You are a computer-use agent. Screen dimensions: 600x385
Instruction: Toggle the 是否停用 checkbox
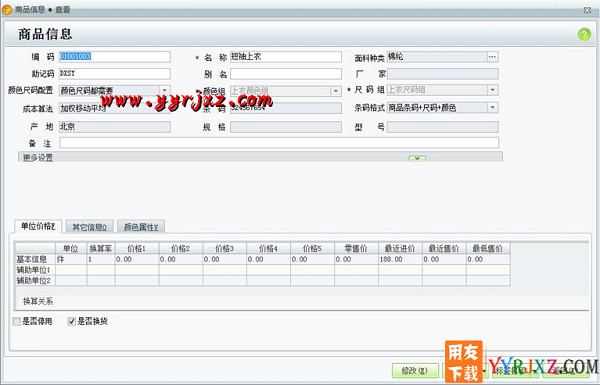coord(17,321)
